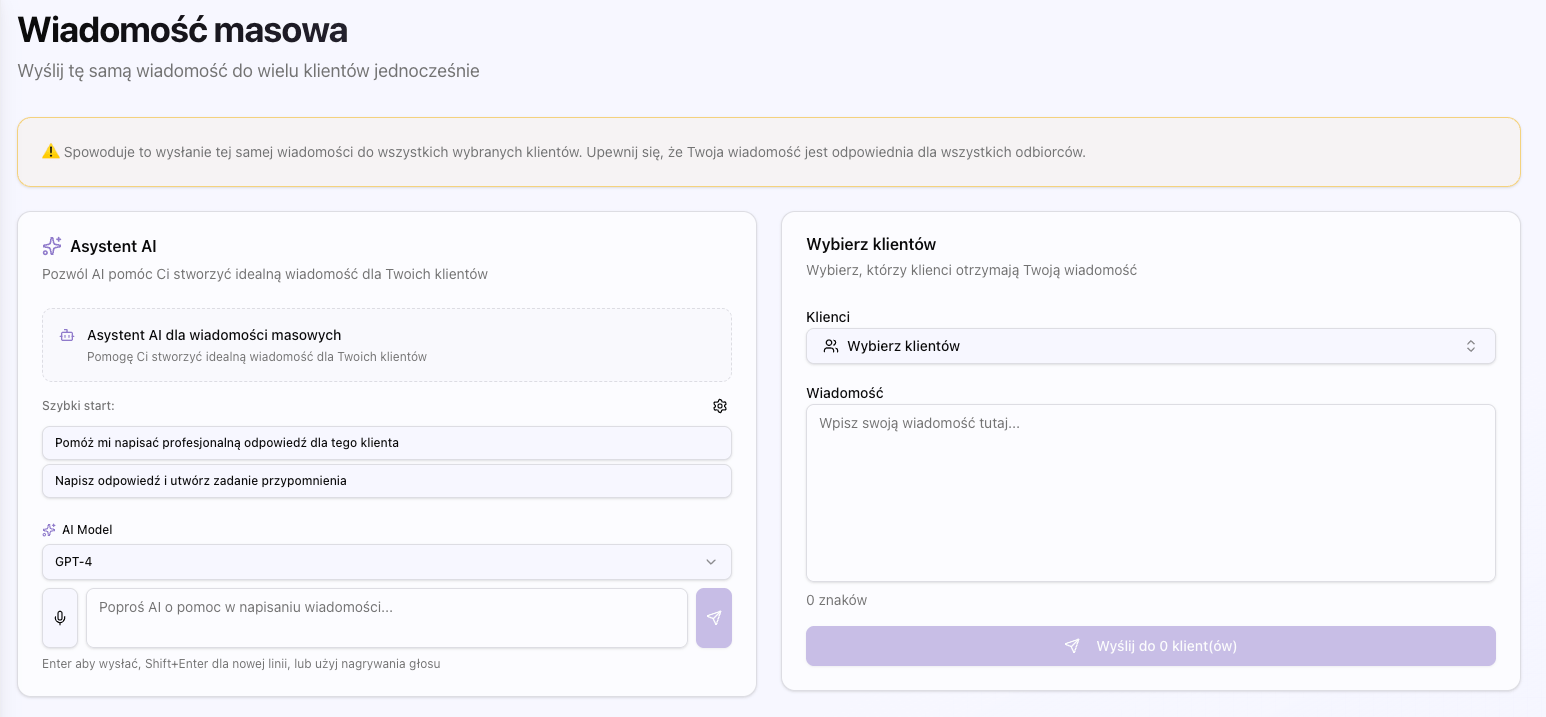Open the GPT-4 model dropdown
1546x717 pixels.
tap(386, 562)
